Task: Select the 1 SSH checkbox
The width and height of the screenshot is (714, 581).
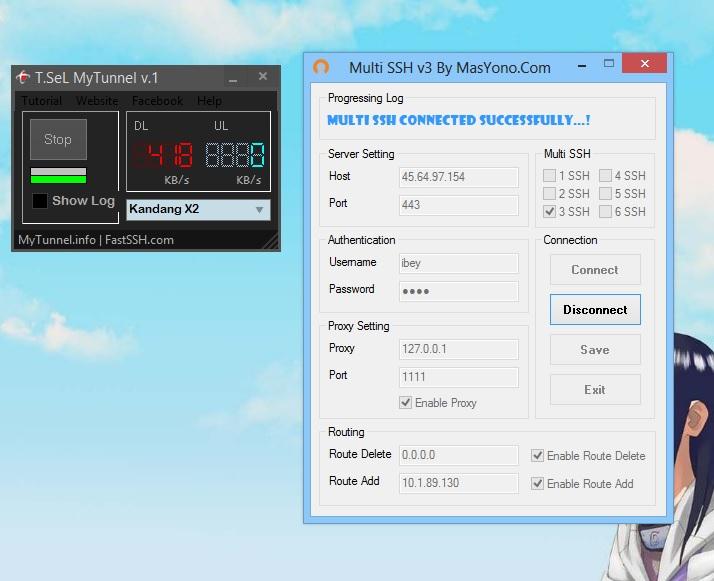Action: coord(550,175)
